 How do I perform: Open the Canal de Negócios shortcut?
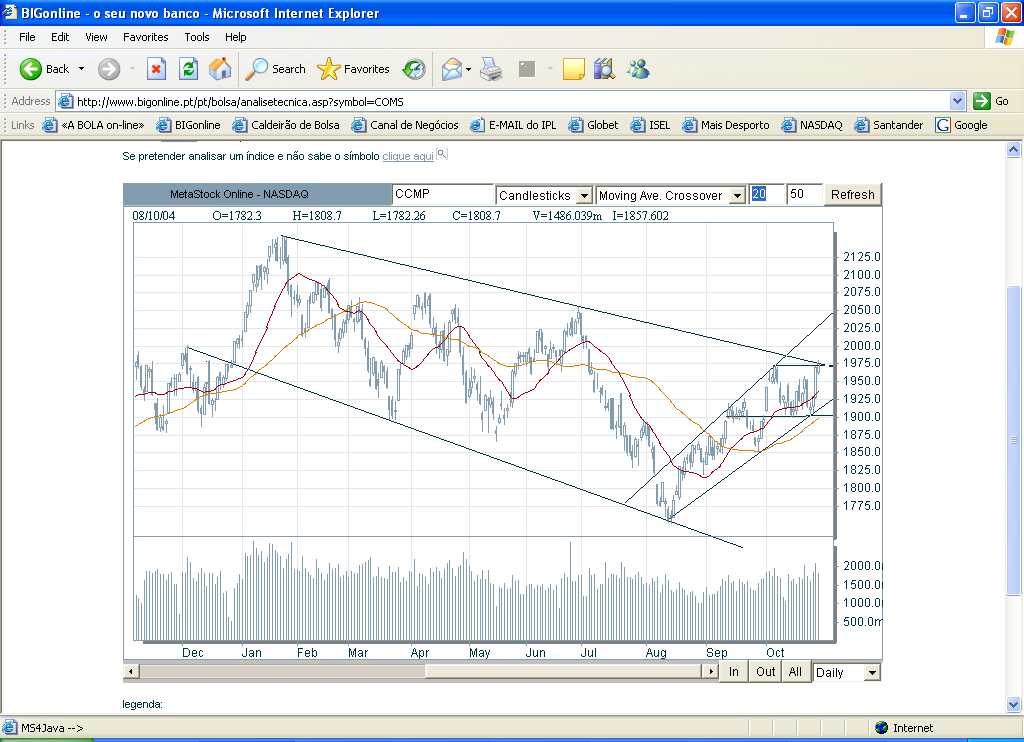pyautogui.click(x=405, y=125)
